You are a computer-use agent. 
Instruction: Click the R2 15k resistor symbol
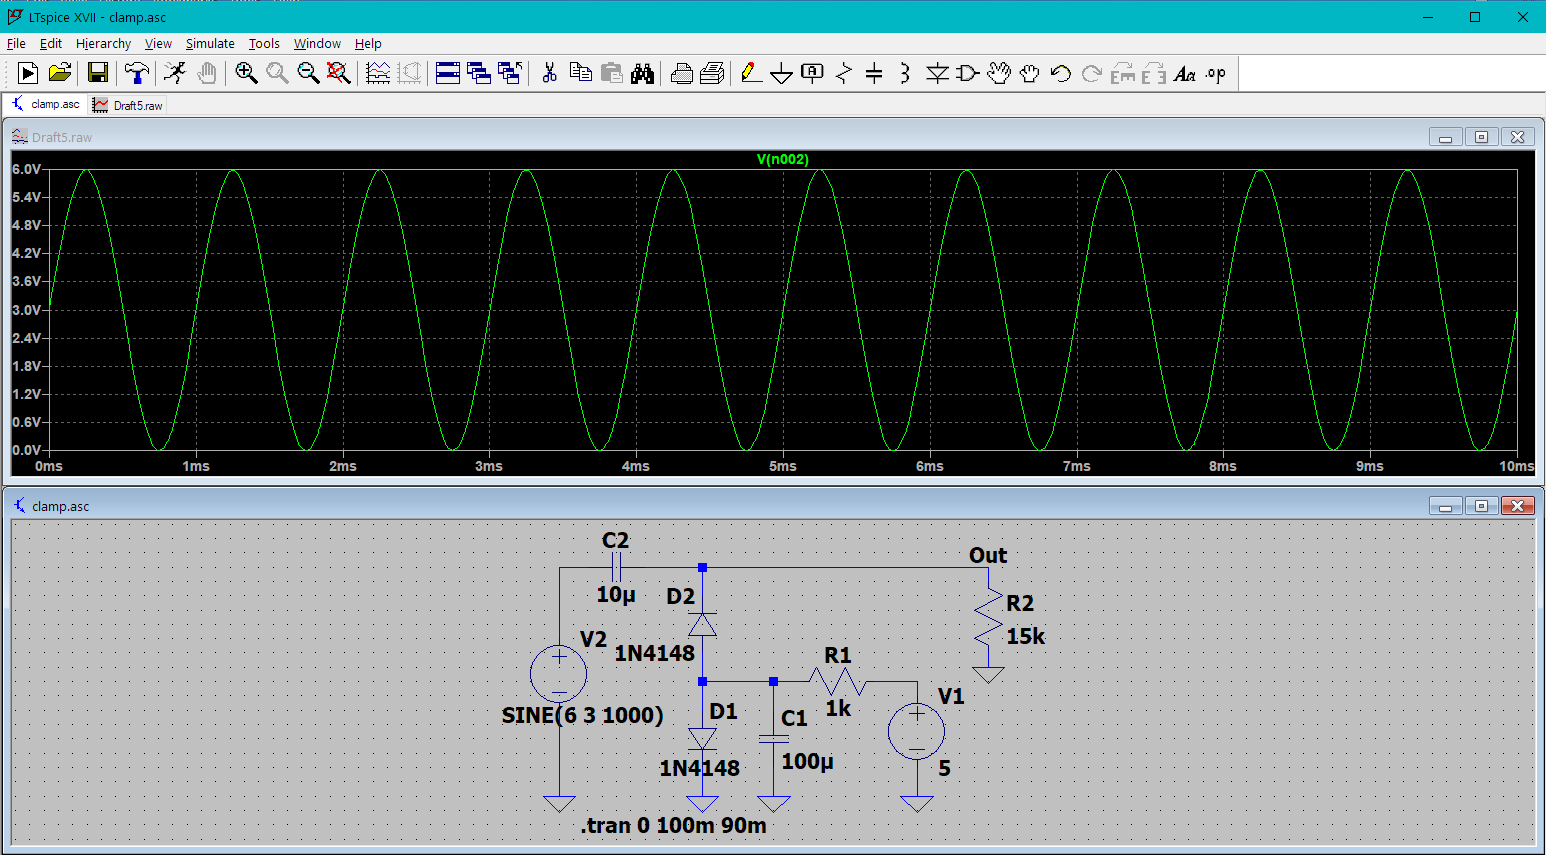(988, 619)
